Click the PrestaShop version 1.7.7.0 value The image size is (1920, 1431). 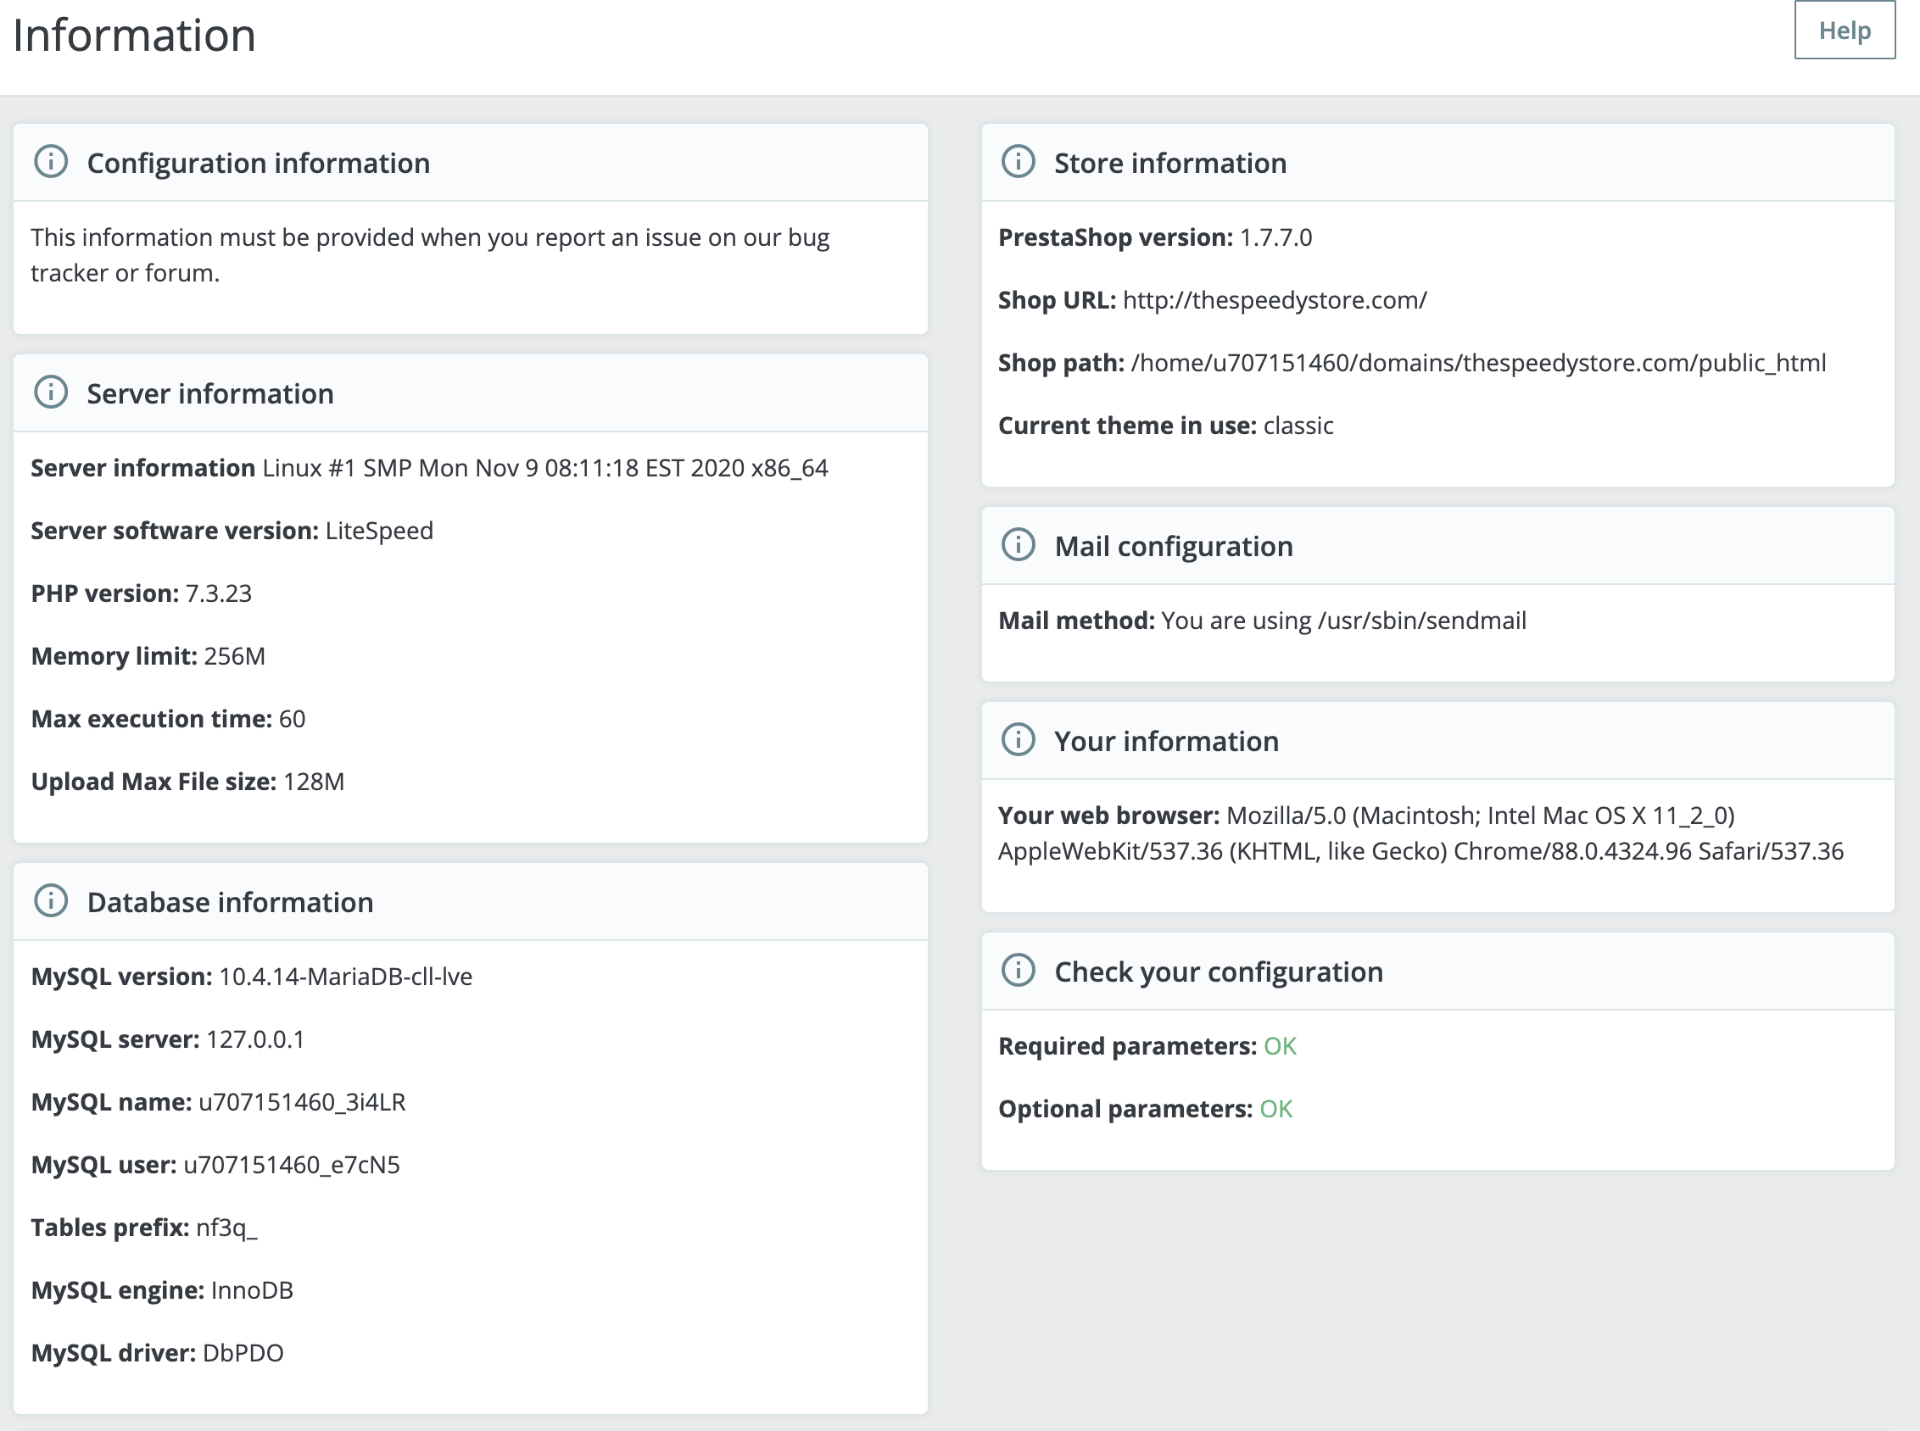coord(1275,238)
